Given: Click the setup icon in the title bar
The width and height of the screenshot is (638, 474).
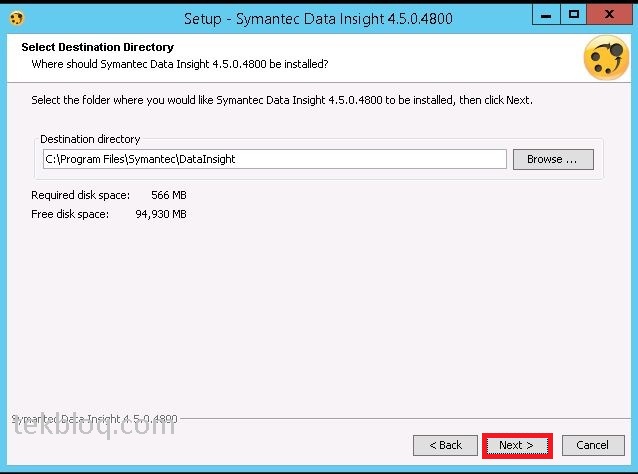Looking at the screenshot, I should click(17, 18).
